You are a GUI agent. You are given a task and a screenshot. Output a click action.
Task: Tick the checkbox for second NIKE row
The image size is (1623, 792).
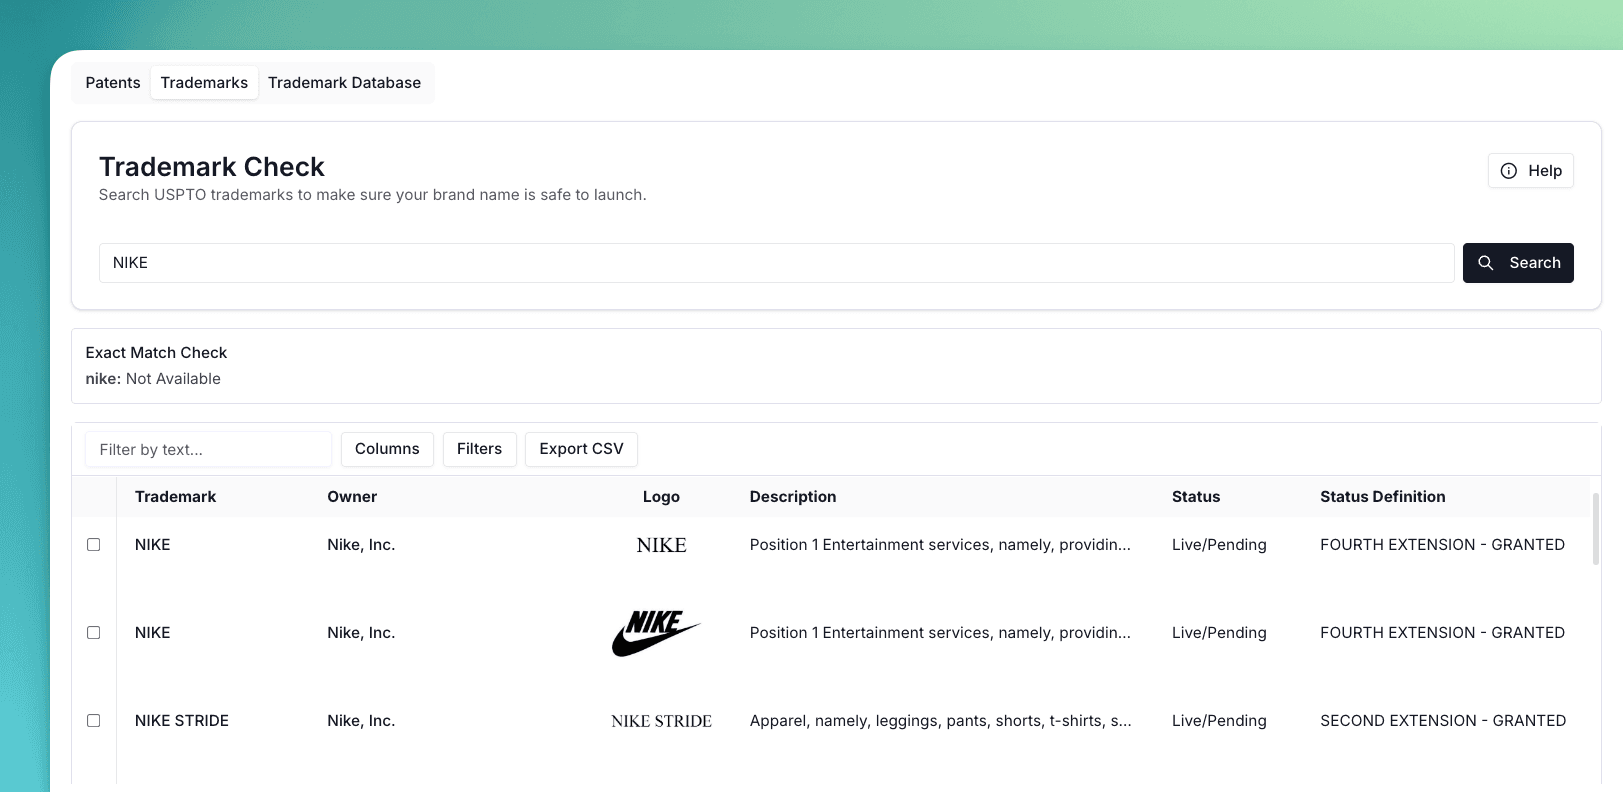(x=94, y=633)
